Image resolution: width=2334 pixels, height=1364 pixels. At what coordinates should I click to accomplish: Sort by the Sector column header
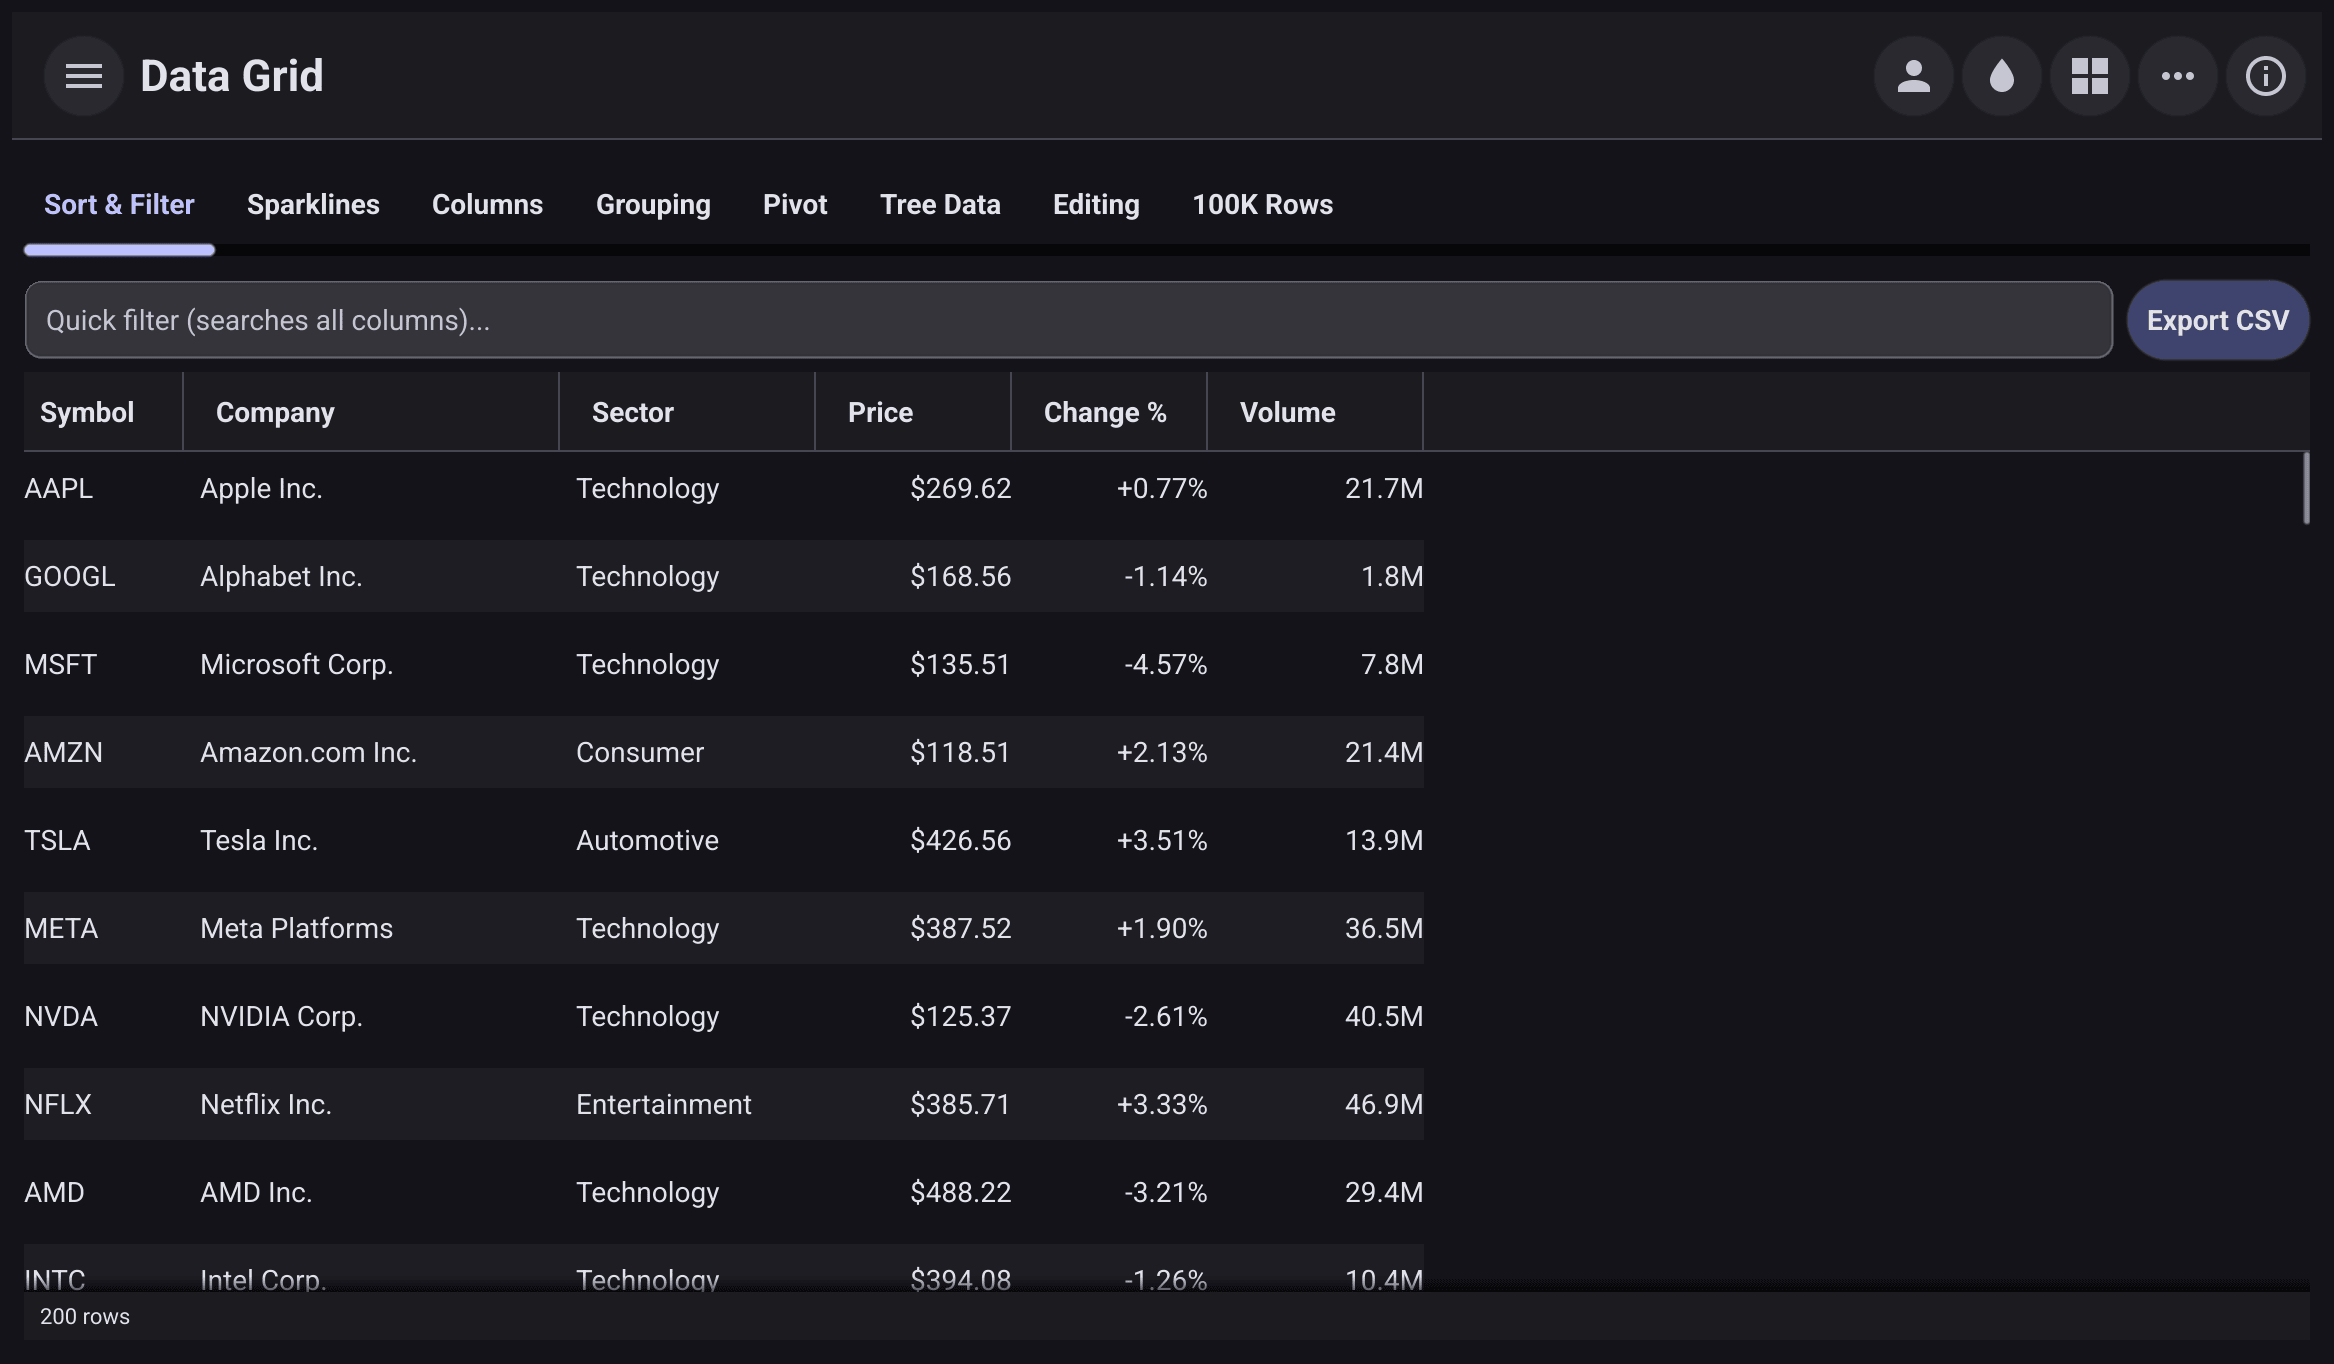coord(687,412)
